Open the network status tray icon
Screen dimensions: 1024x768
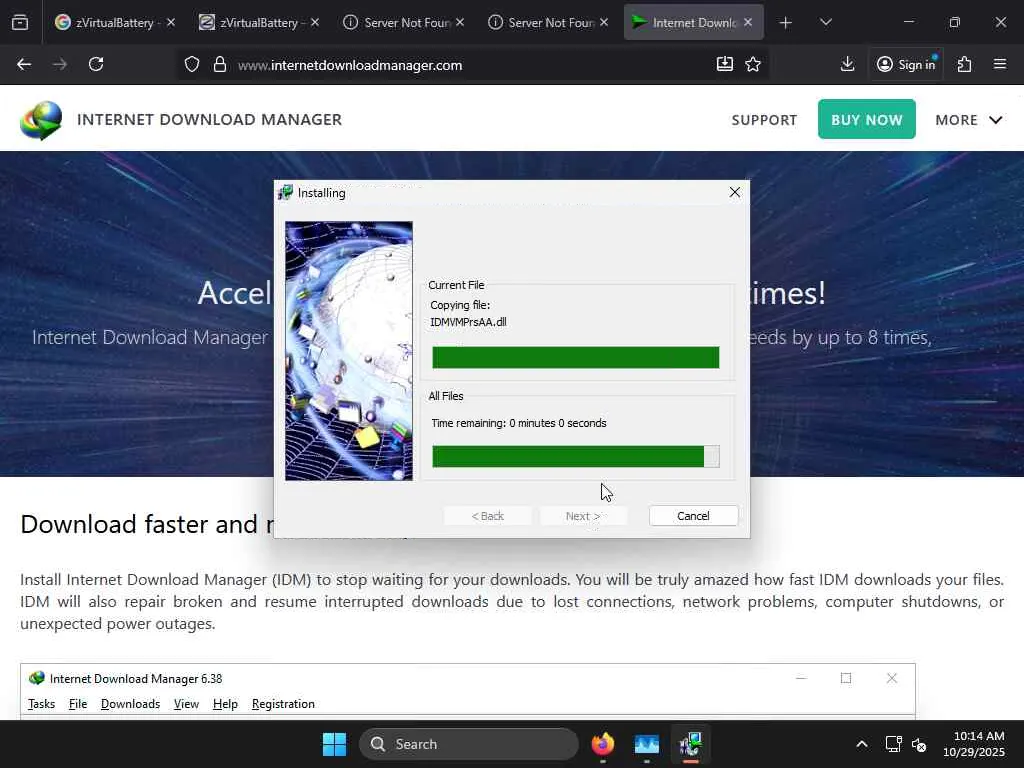[893, 744]
